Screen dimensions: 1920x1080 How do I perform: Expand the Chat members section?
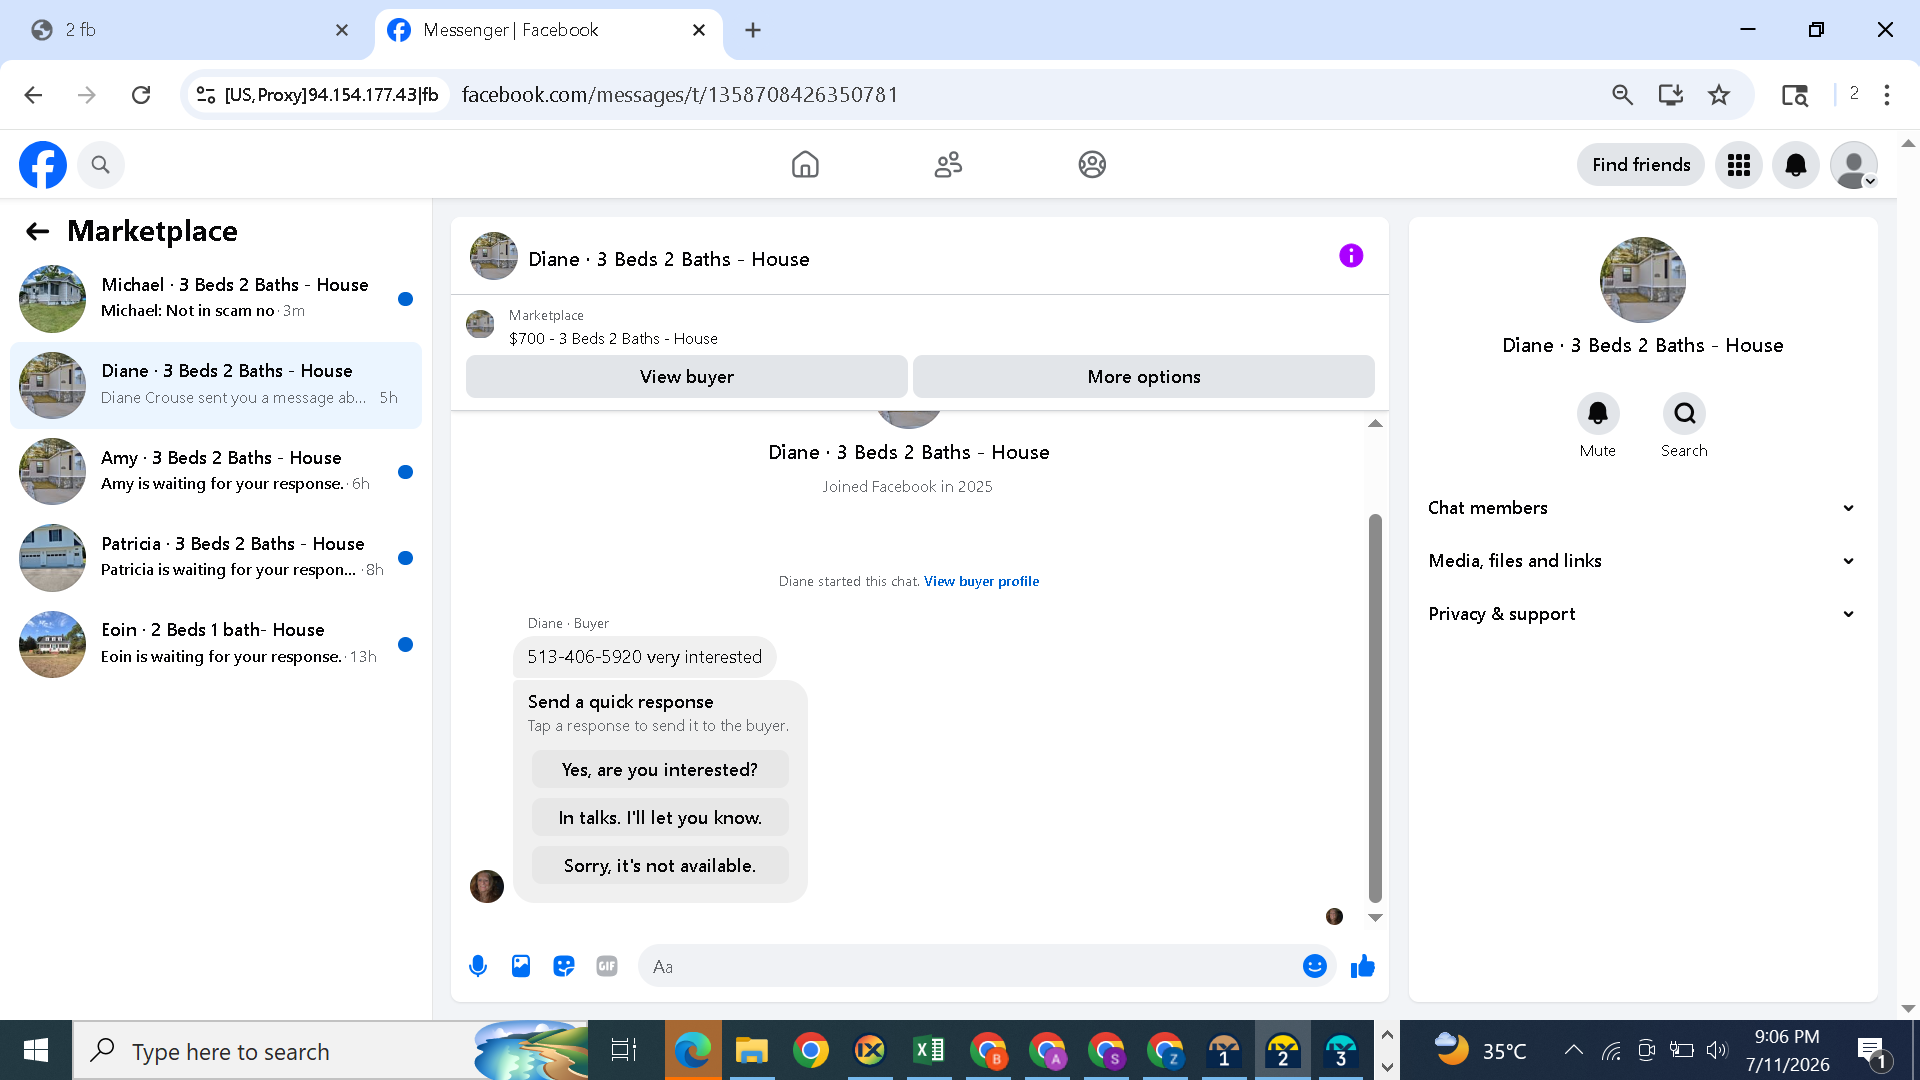click(x=1642, y=508)
